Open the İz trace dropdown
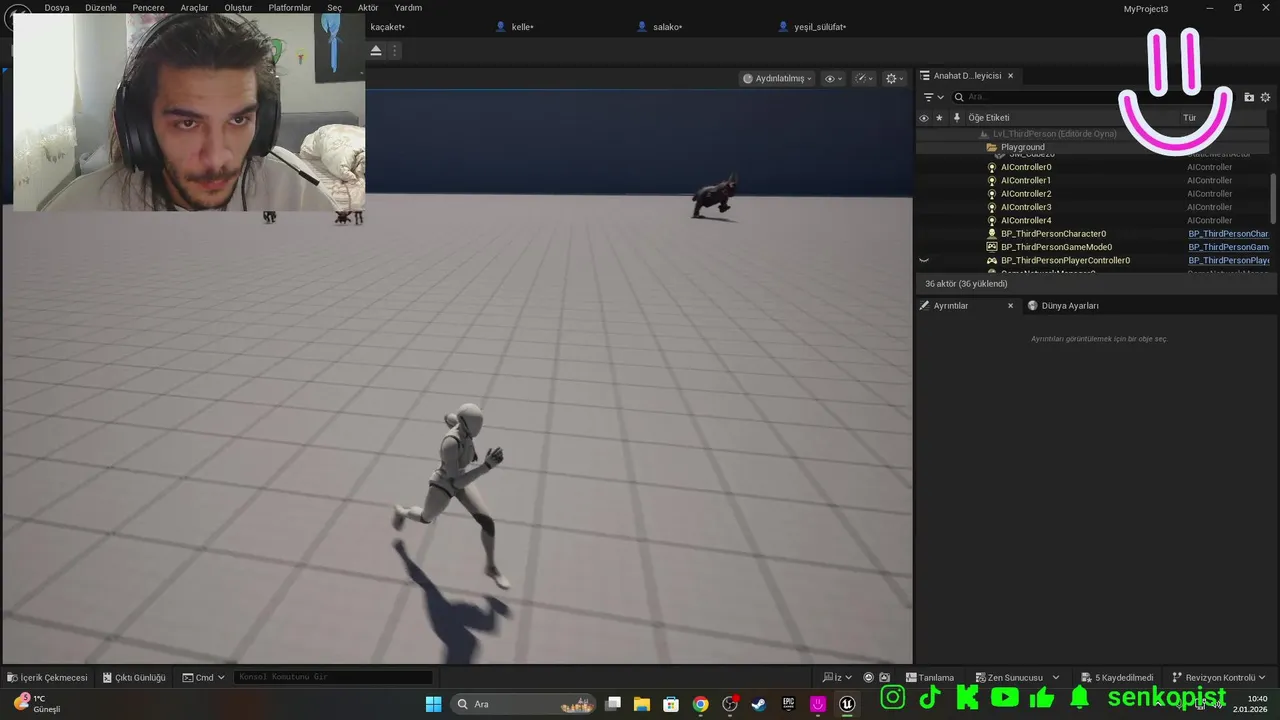Viewport: 1280px width, 720px height. (839, 677)
